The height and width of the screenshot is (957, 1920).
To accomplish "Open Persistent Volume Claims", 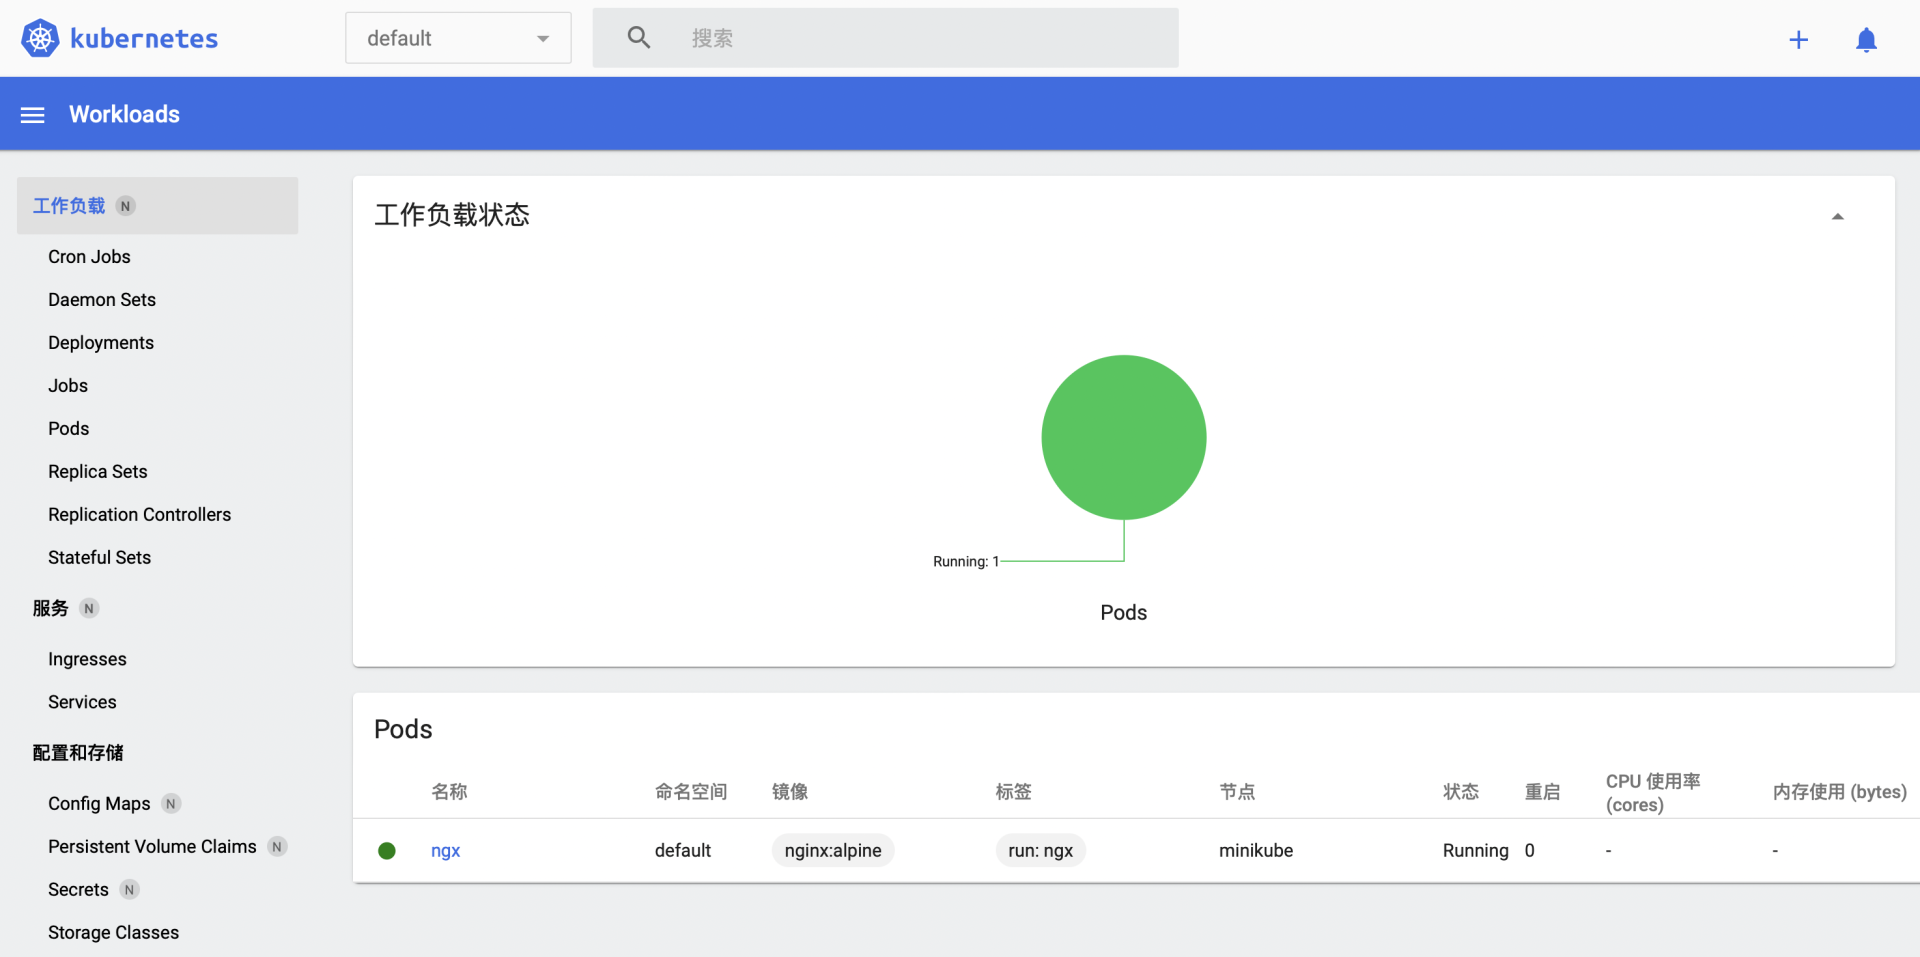I will 150,846.
